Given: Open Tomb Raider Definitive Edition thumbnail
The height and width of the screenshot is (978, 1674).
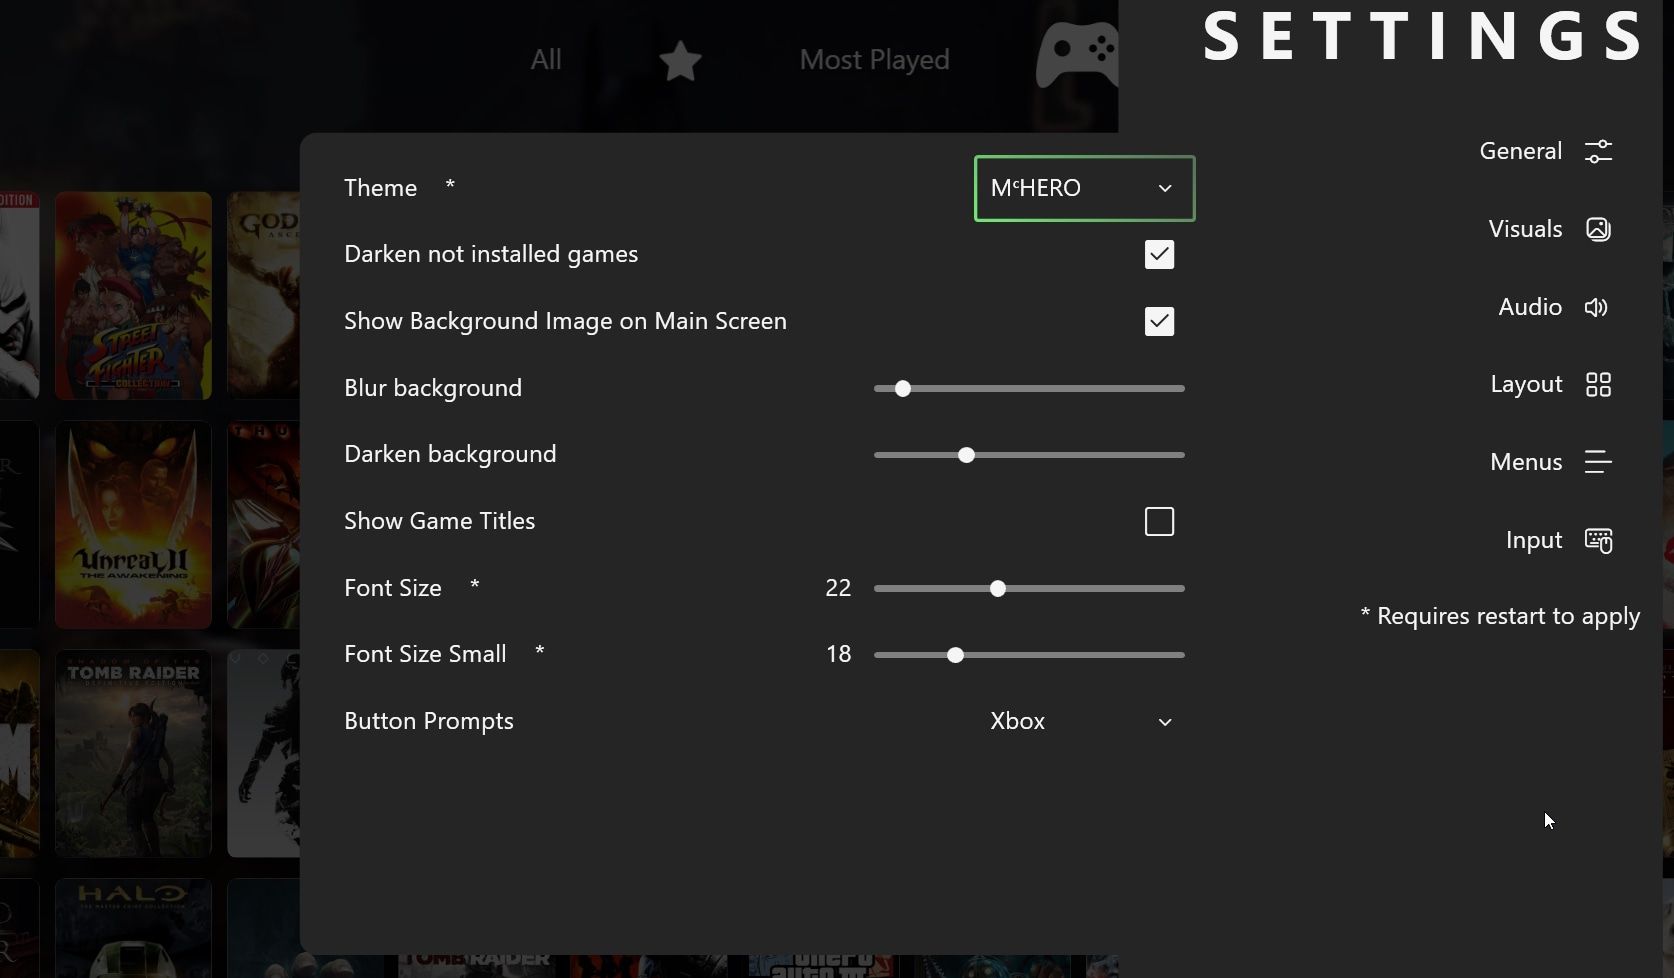Looking at the screenshot, I should 133,753.
